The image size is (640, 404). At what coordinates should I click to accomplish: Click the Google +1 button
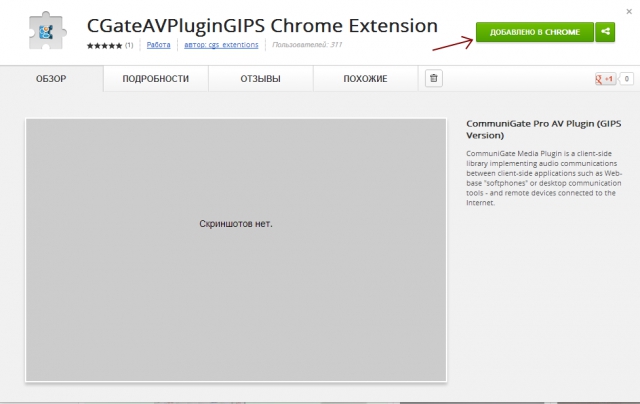coord(605,79)
